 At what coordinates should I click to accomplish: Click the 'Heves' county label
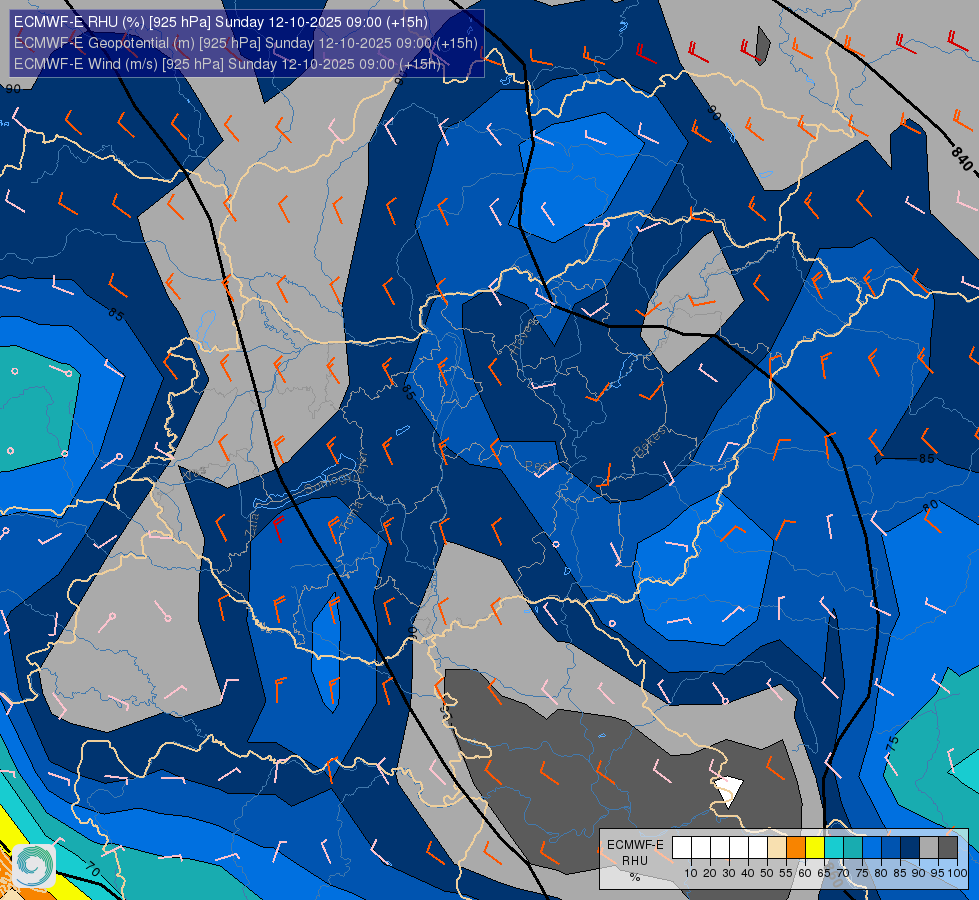[523, 336]
